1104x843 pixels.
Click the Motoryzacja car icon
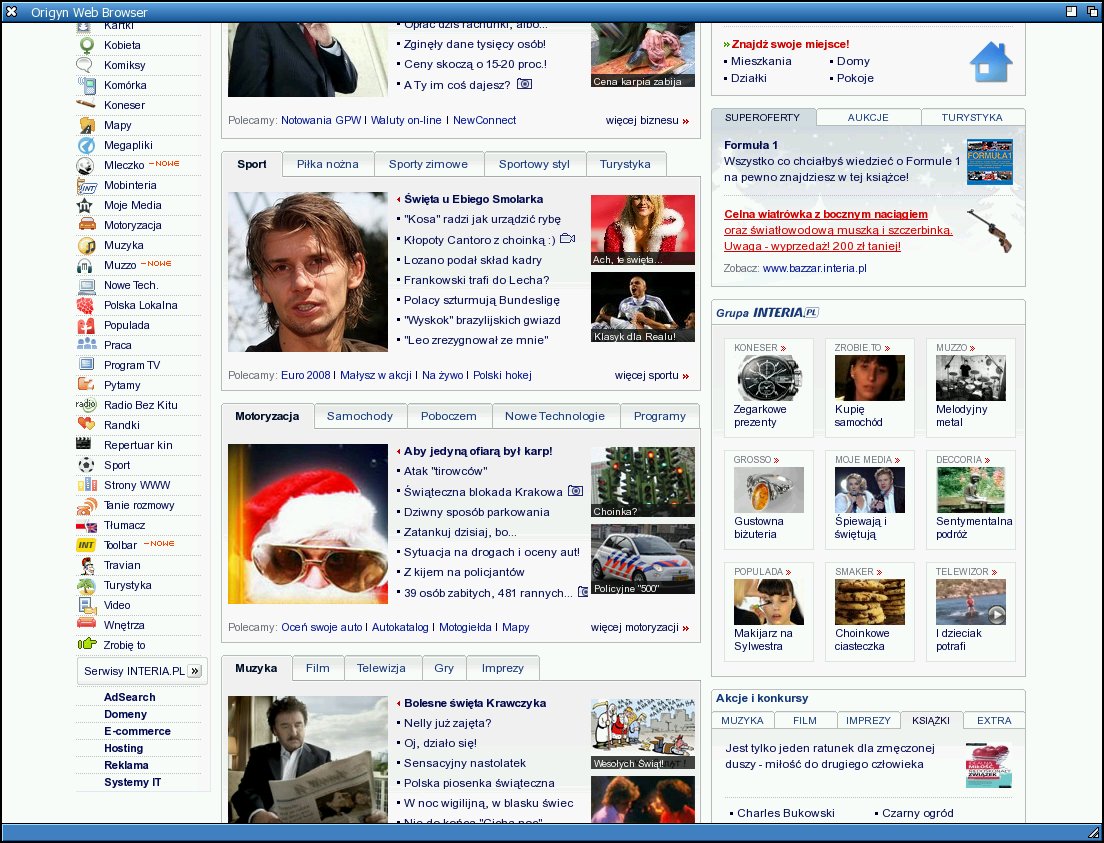pos(87,225)
